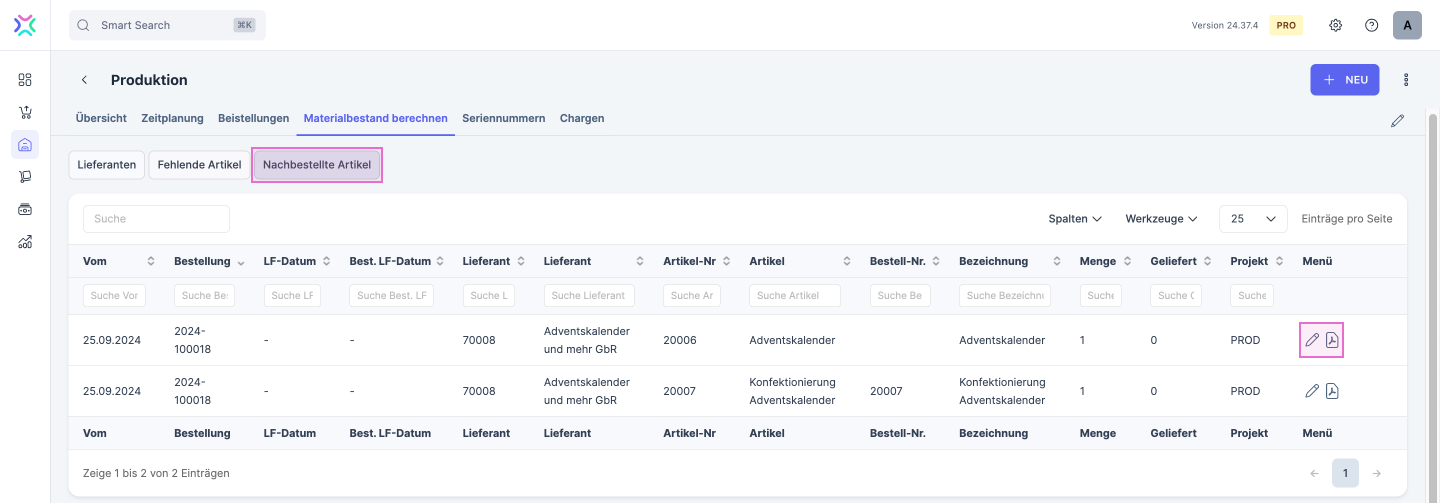Open the shopping cart sidebar icon

click(x=25, y=112)
